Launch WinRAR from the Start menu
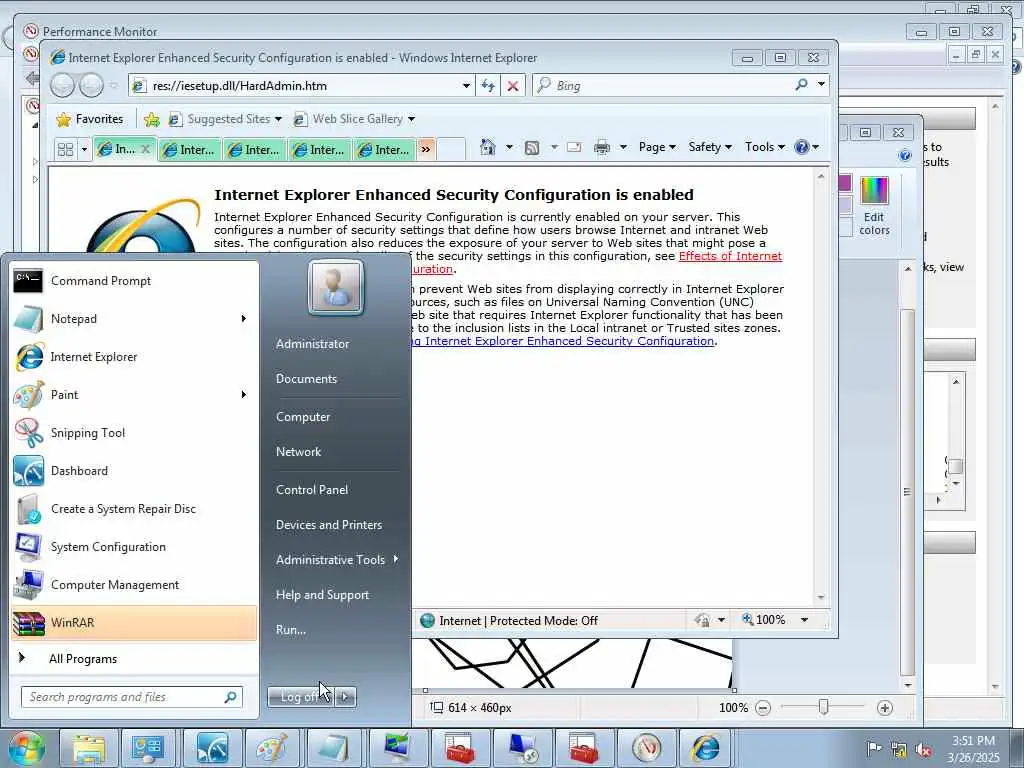The height and width of the screenshot is (768, 1024). (x=134, y=622)
